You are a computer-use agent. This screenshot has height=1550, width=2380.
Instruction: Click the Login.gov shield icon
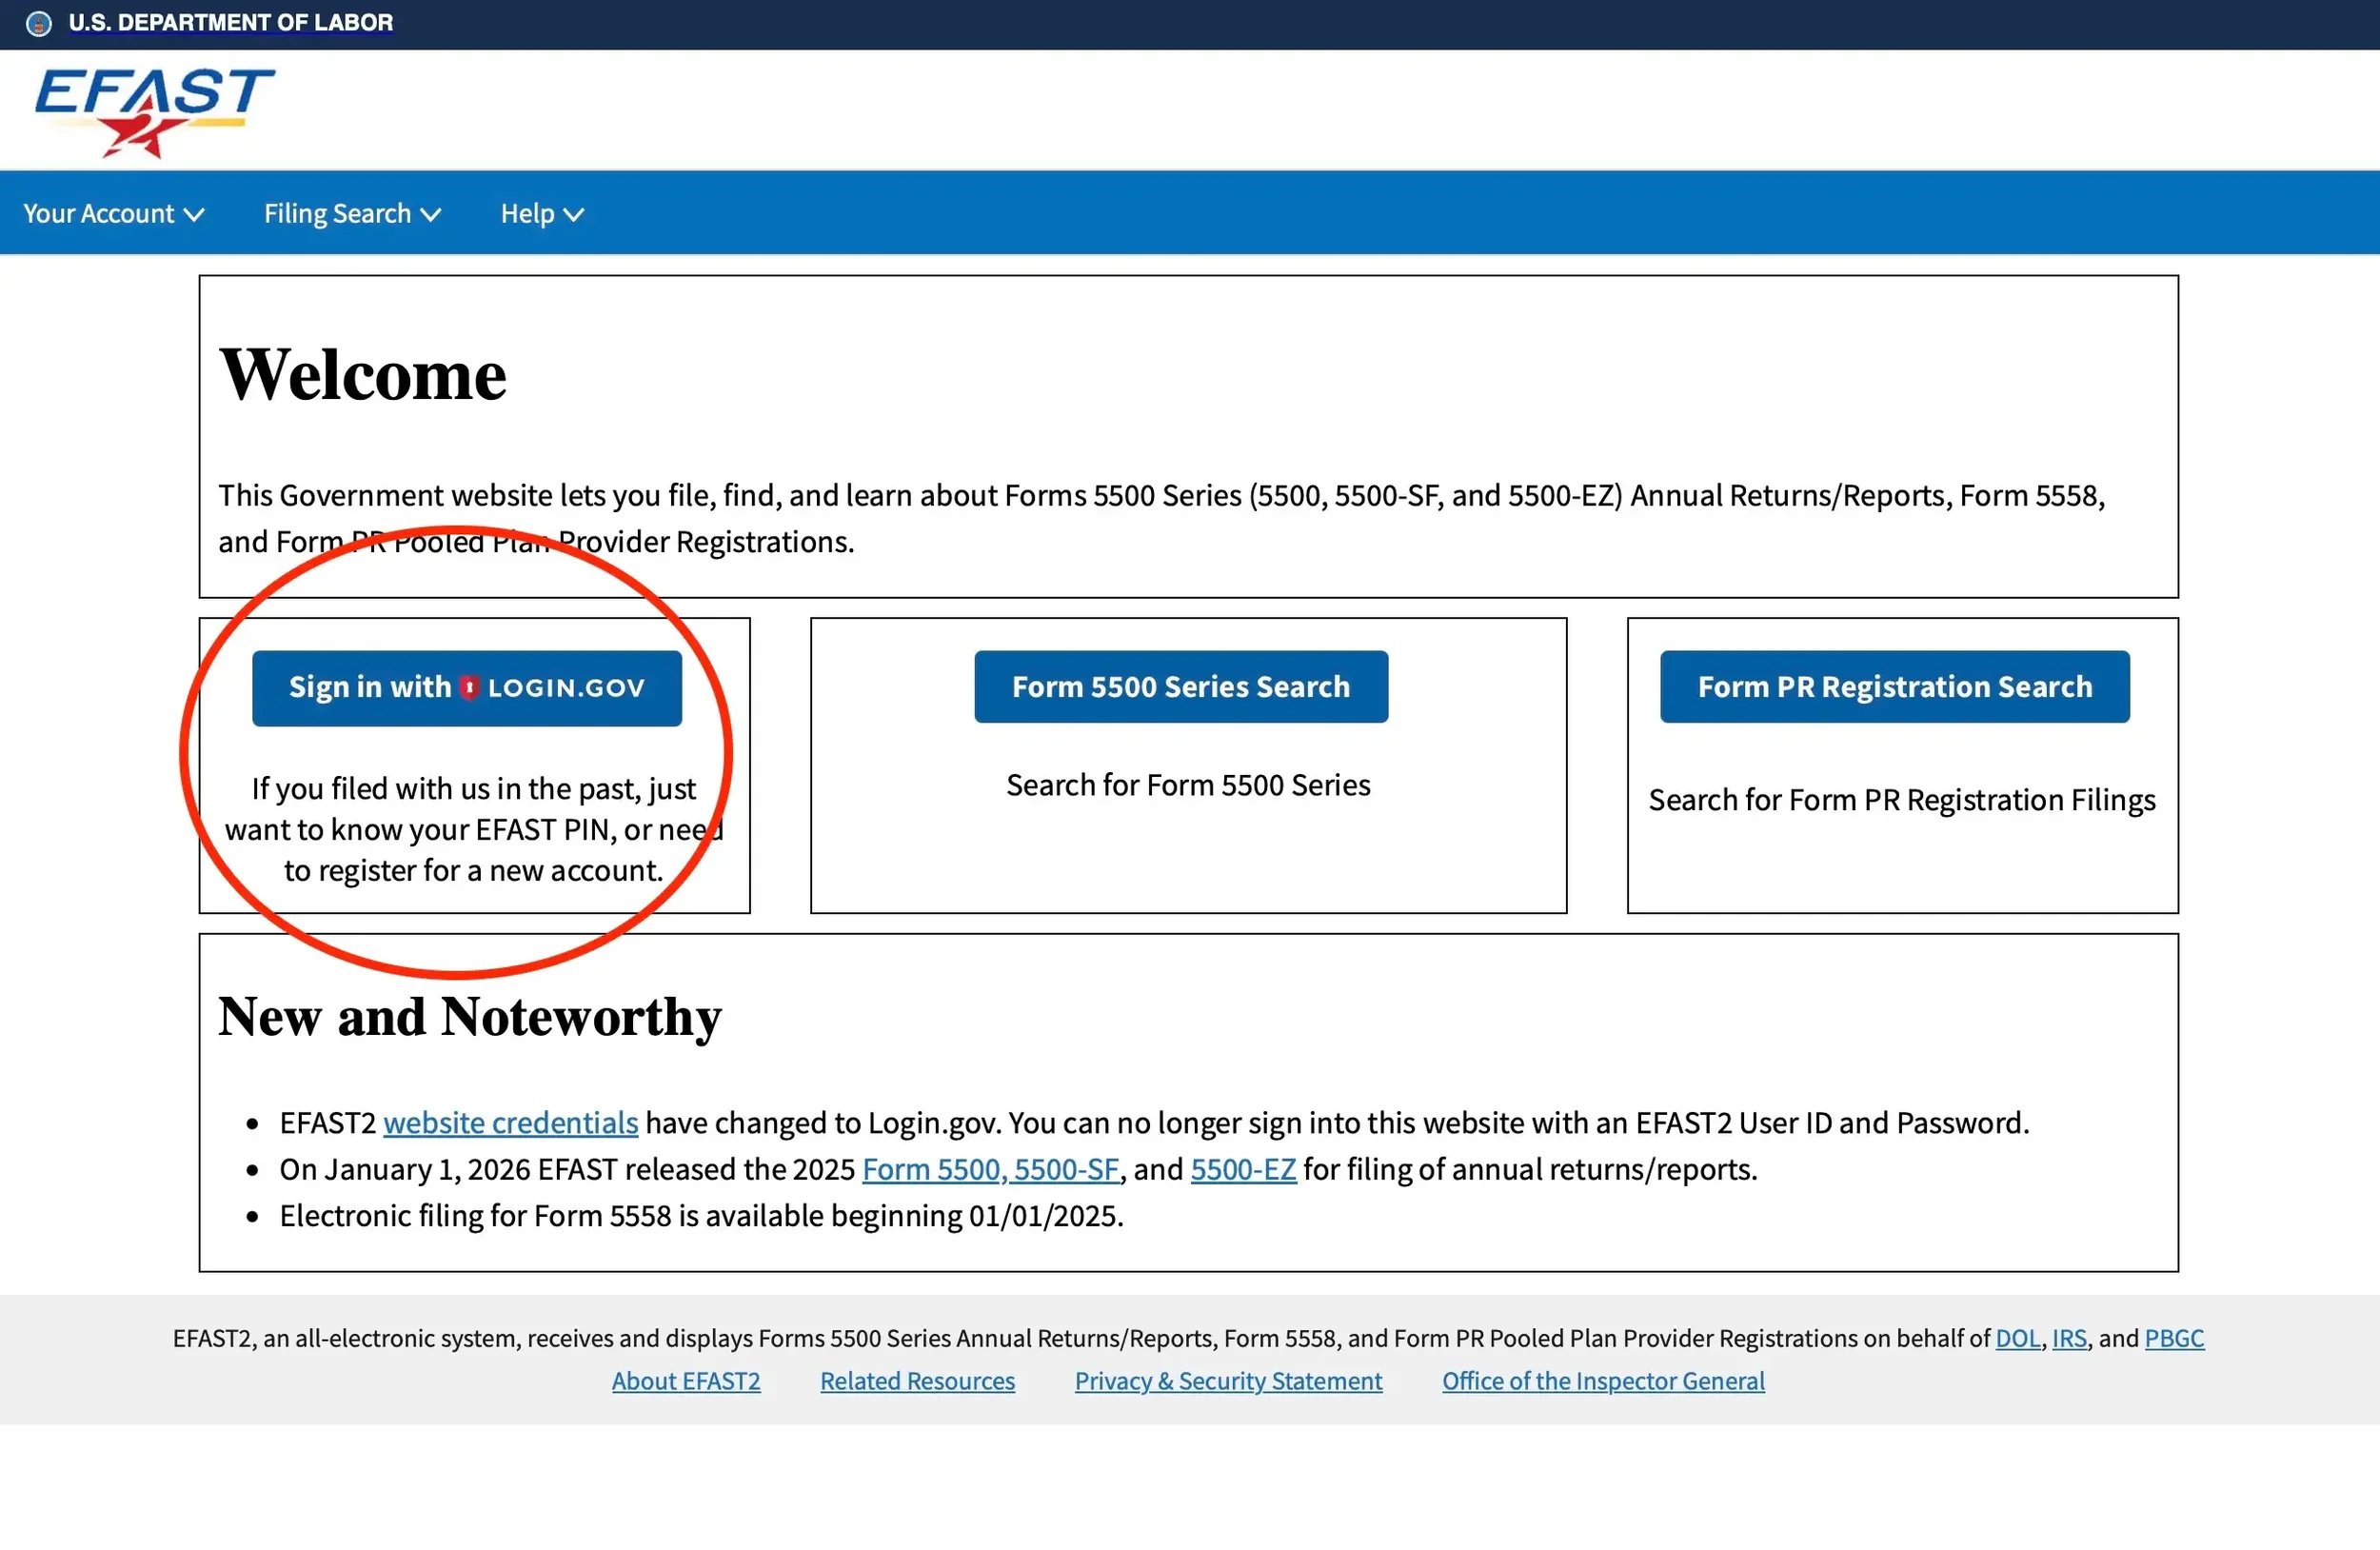click(469, 688)
